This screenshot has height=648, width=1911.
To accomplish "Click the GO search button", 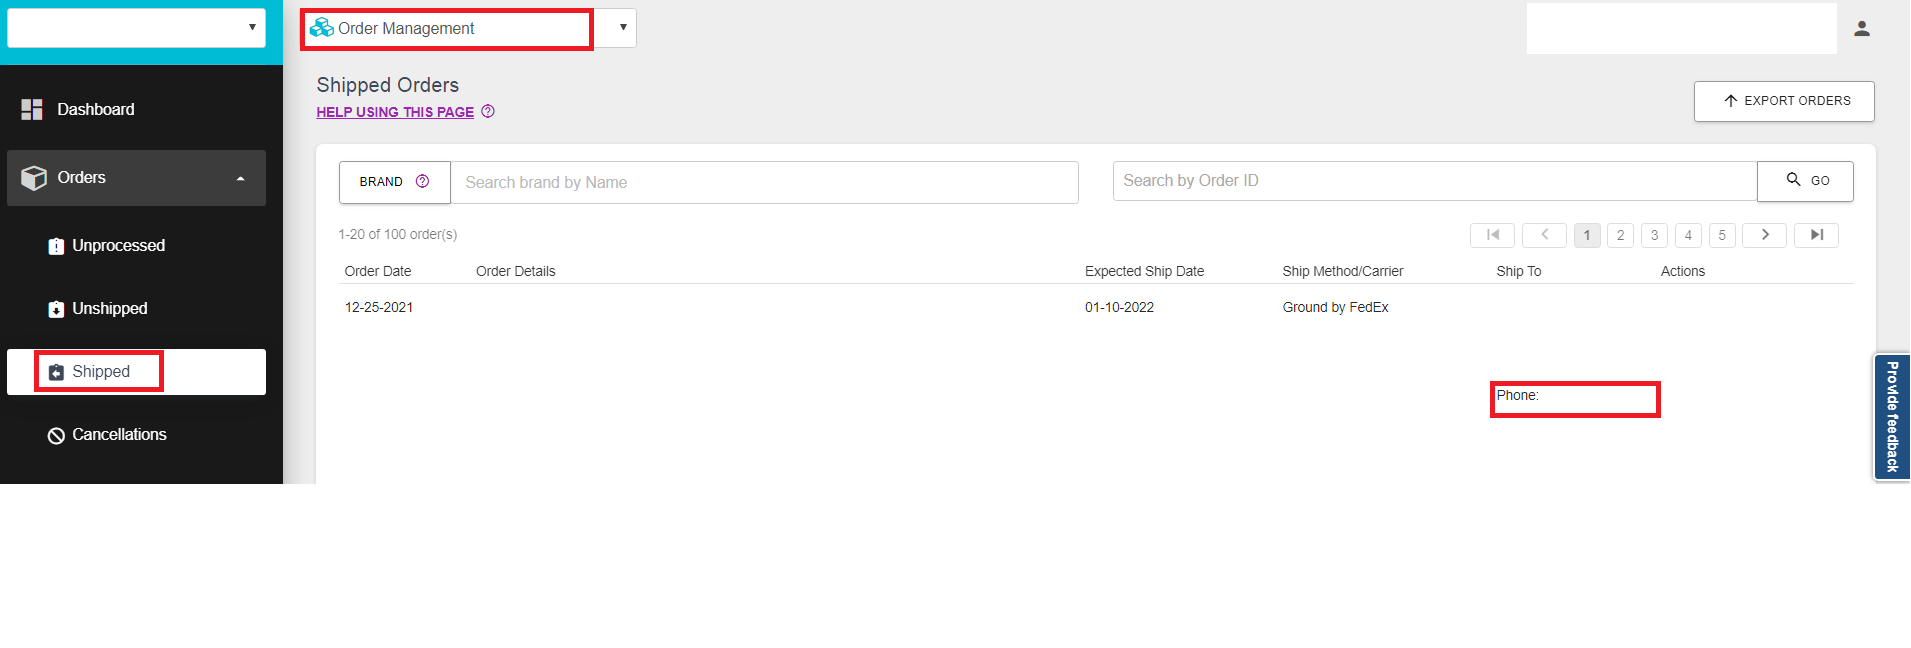I will point(1805,181).
